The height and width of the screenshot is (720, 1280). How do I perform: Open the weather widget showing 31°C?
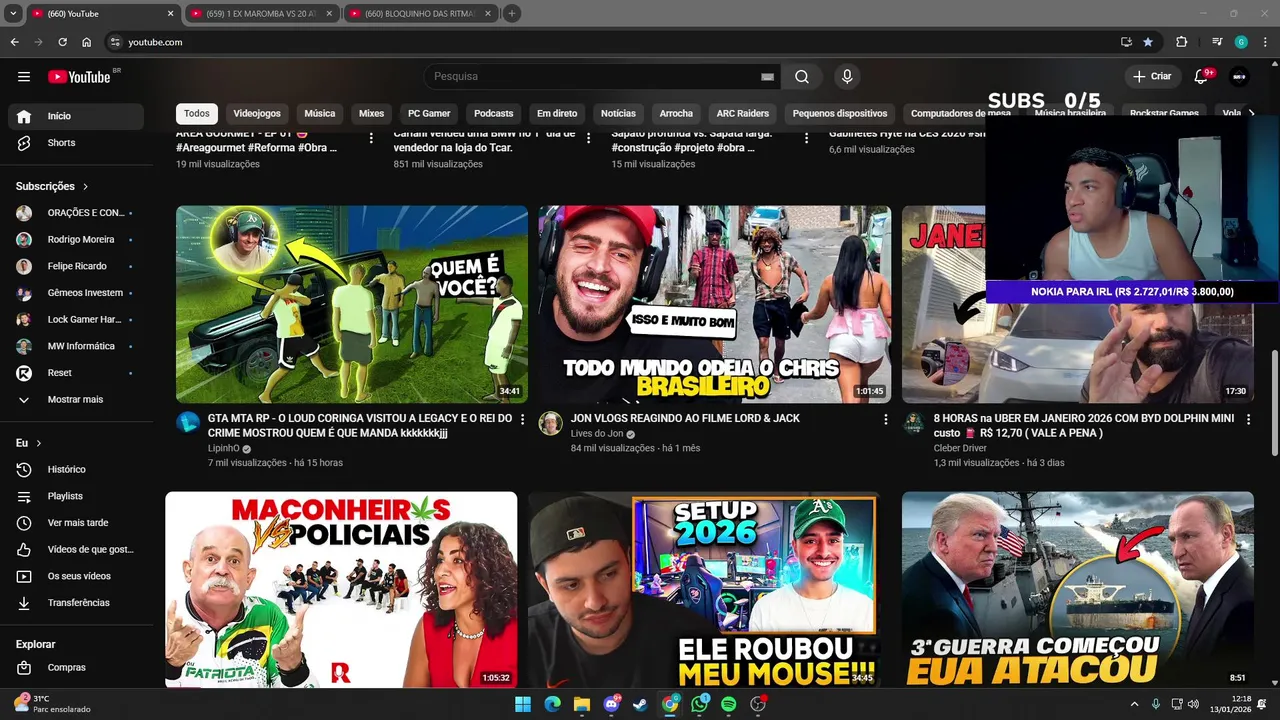52,704
